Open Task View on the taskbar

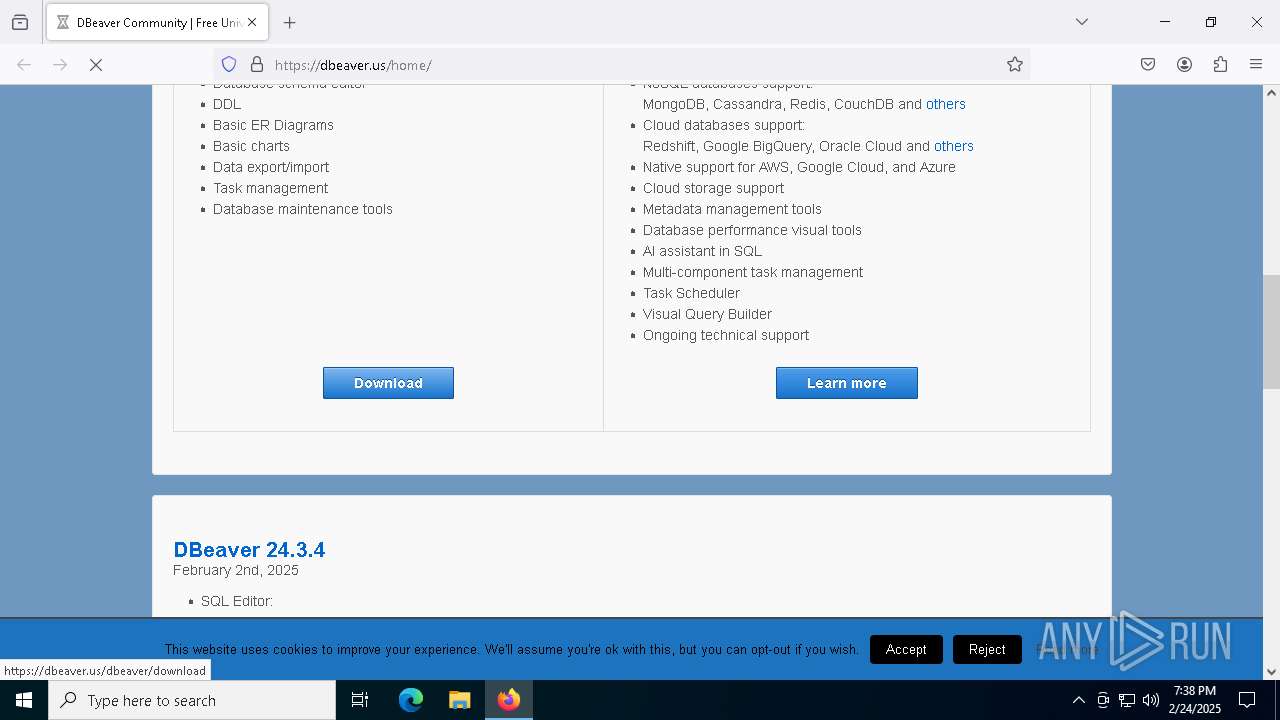coord(360,700)
